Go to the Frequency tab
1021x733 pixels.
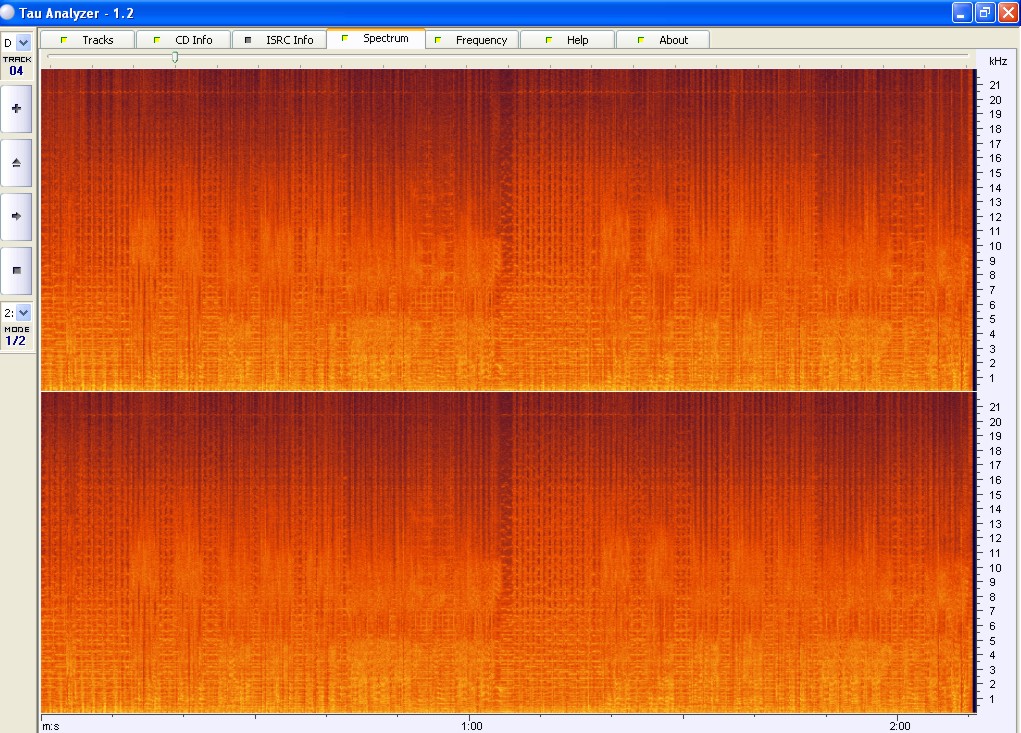471,40
